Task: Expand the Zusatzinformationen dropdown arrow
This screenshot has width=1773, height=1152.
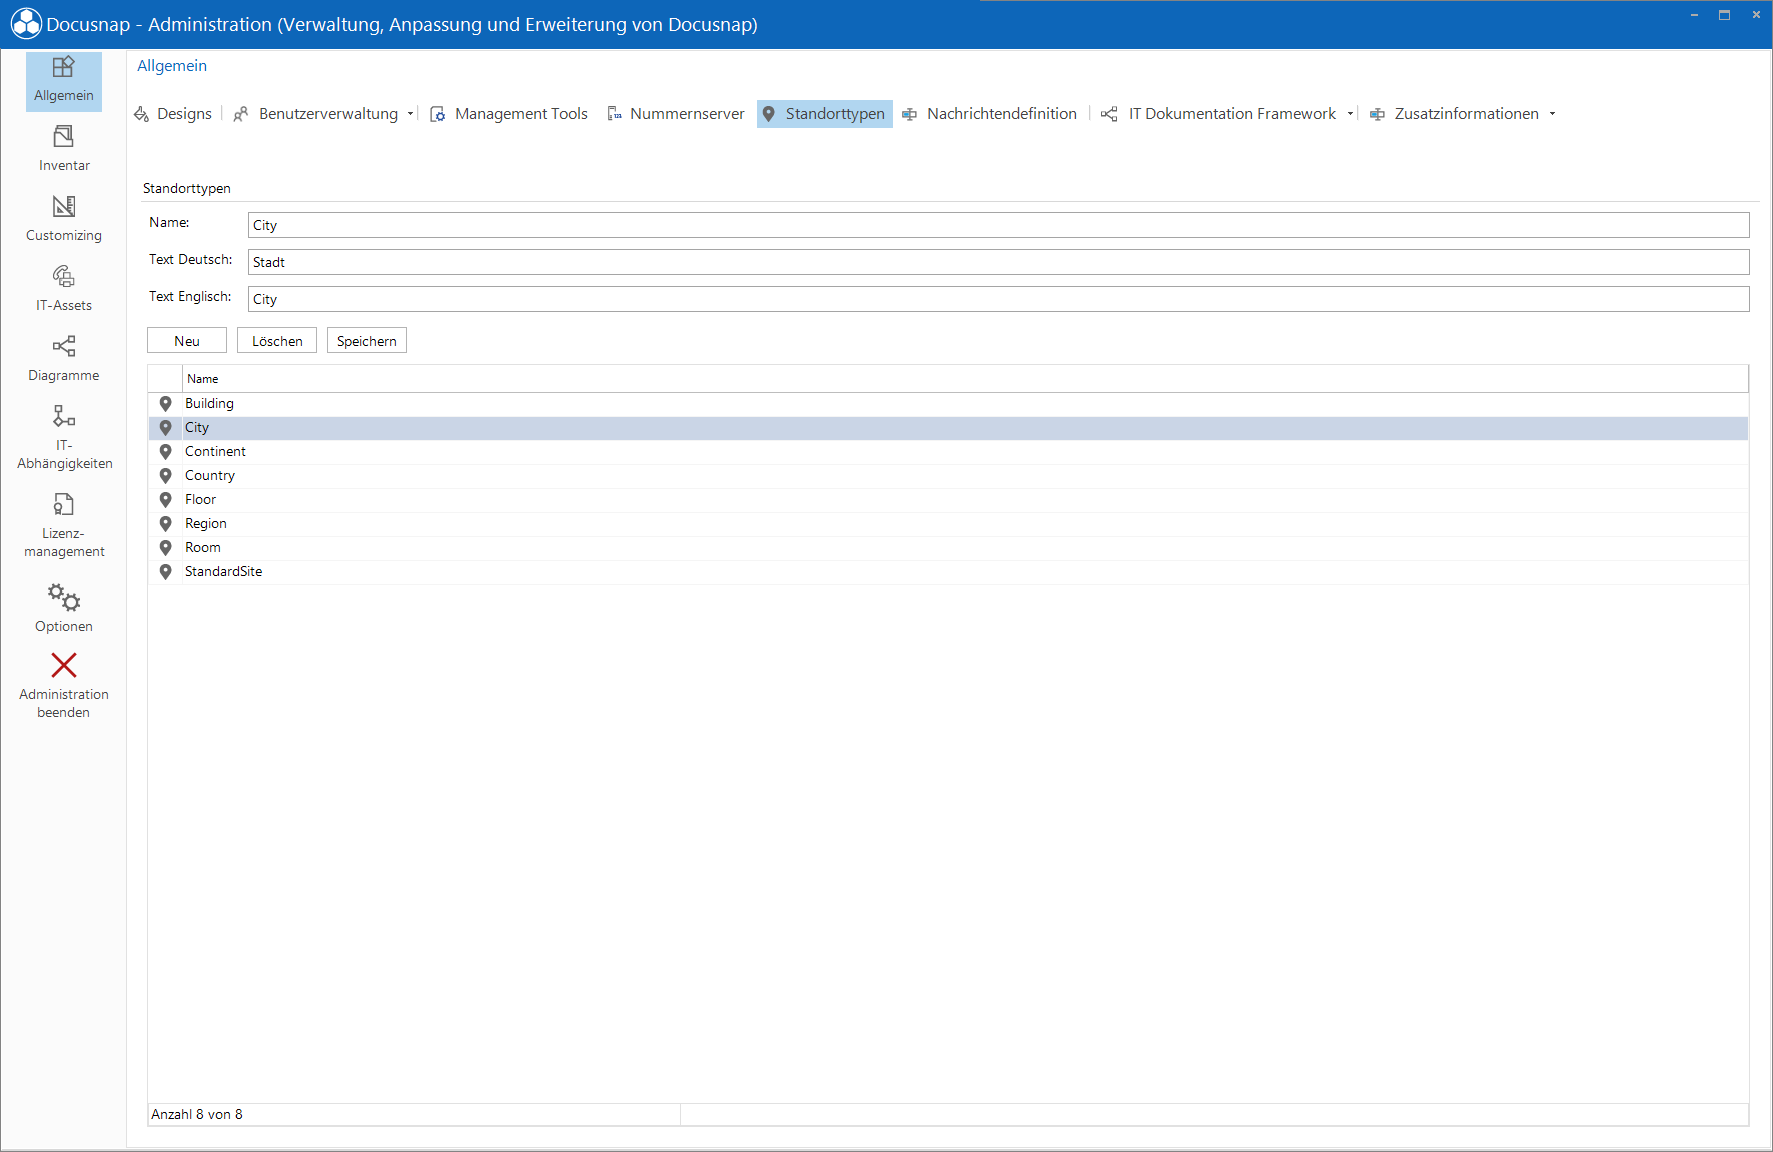Action: 1552,114
